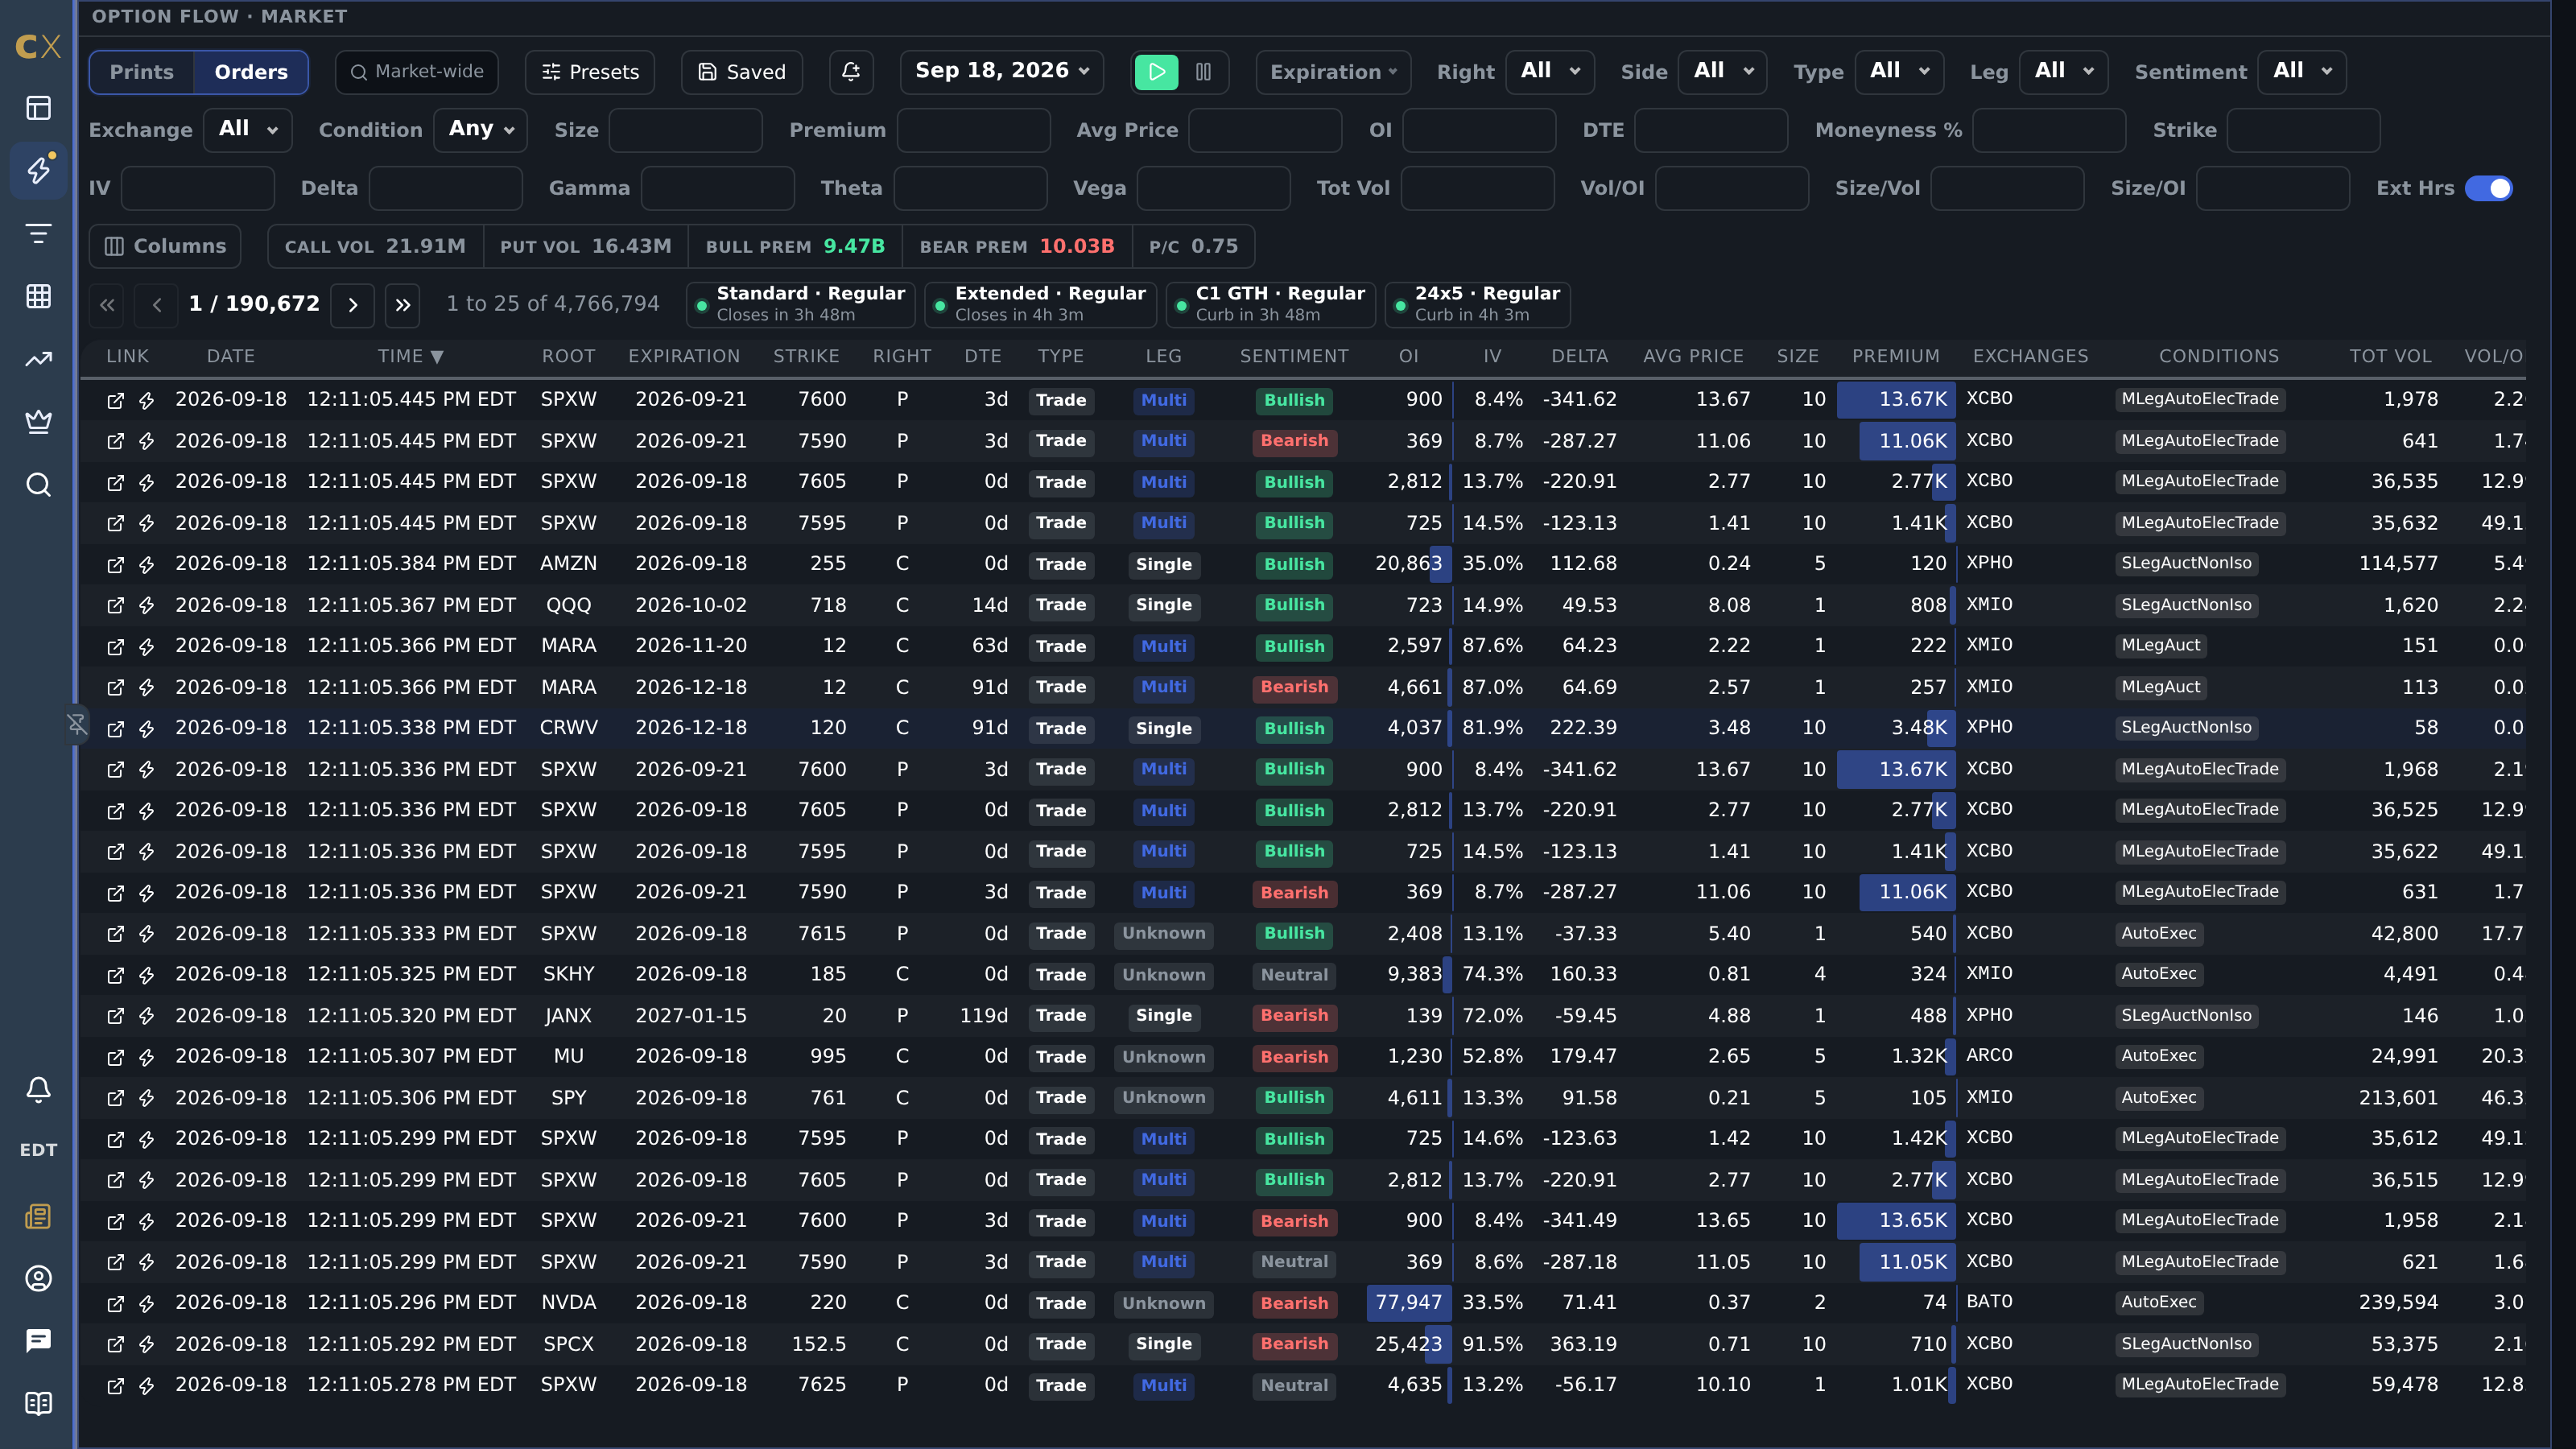Open the search magnifier icon in sidebar
Viewport: 2576px width, 1449px height.
38,485
